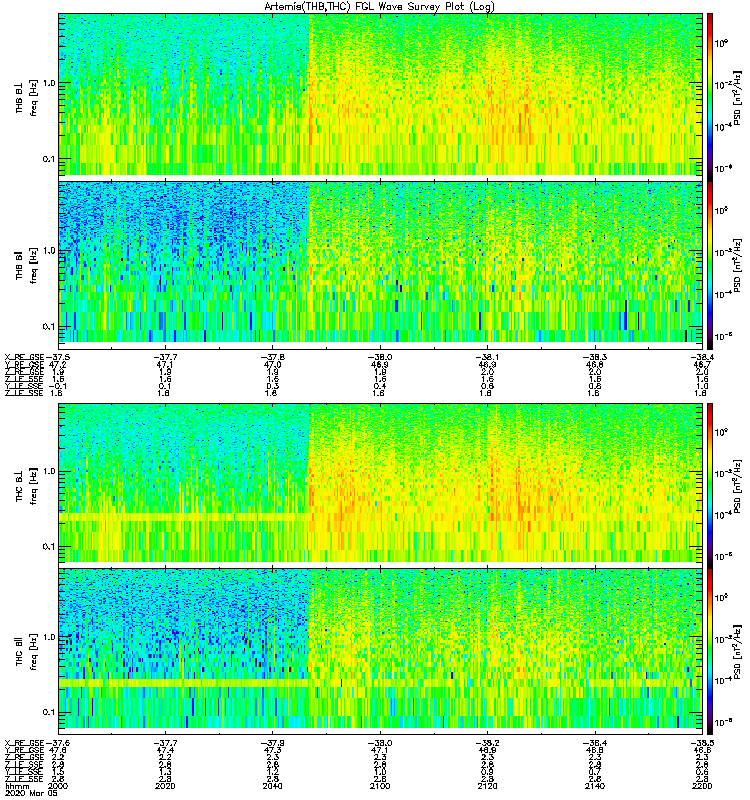
Task: Click the '2000' time tick label
Action: (58, 786)
